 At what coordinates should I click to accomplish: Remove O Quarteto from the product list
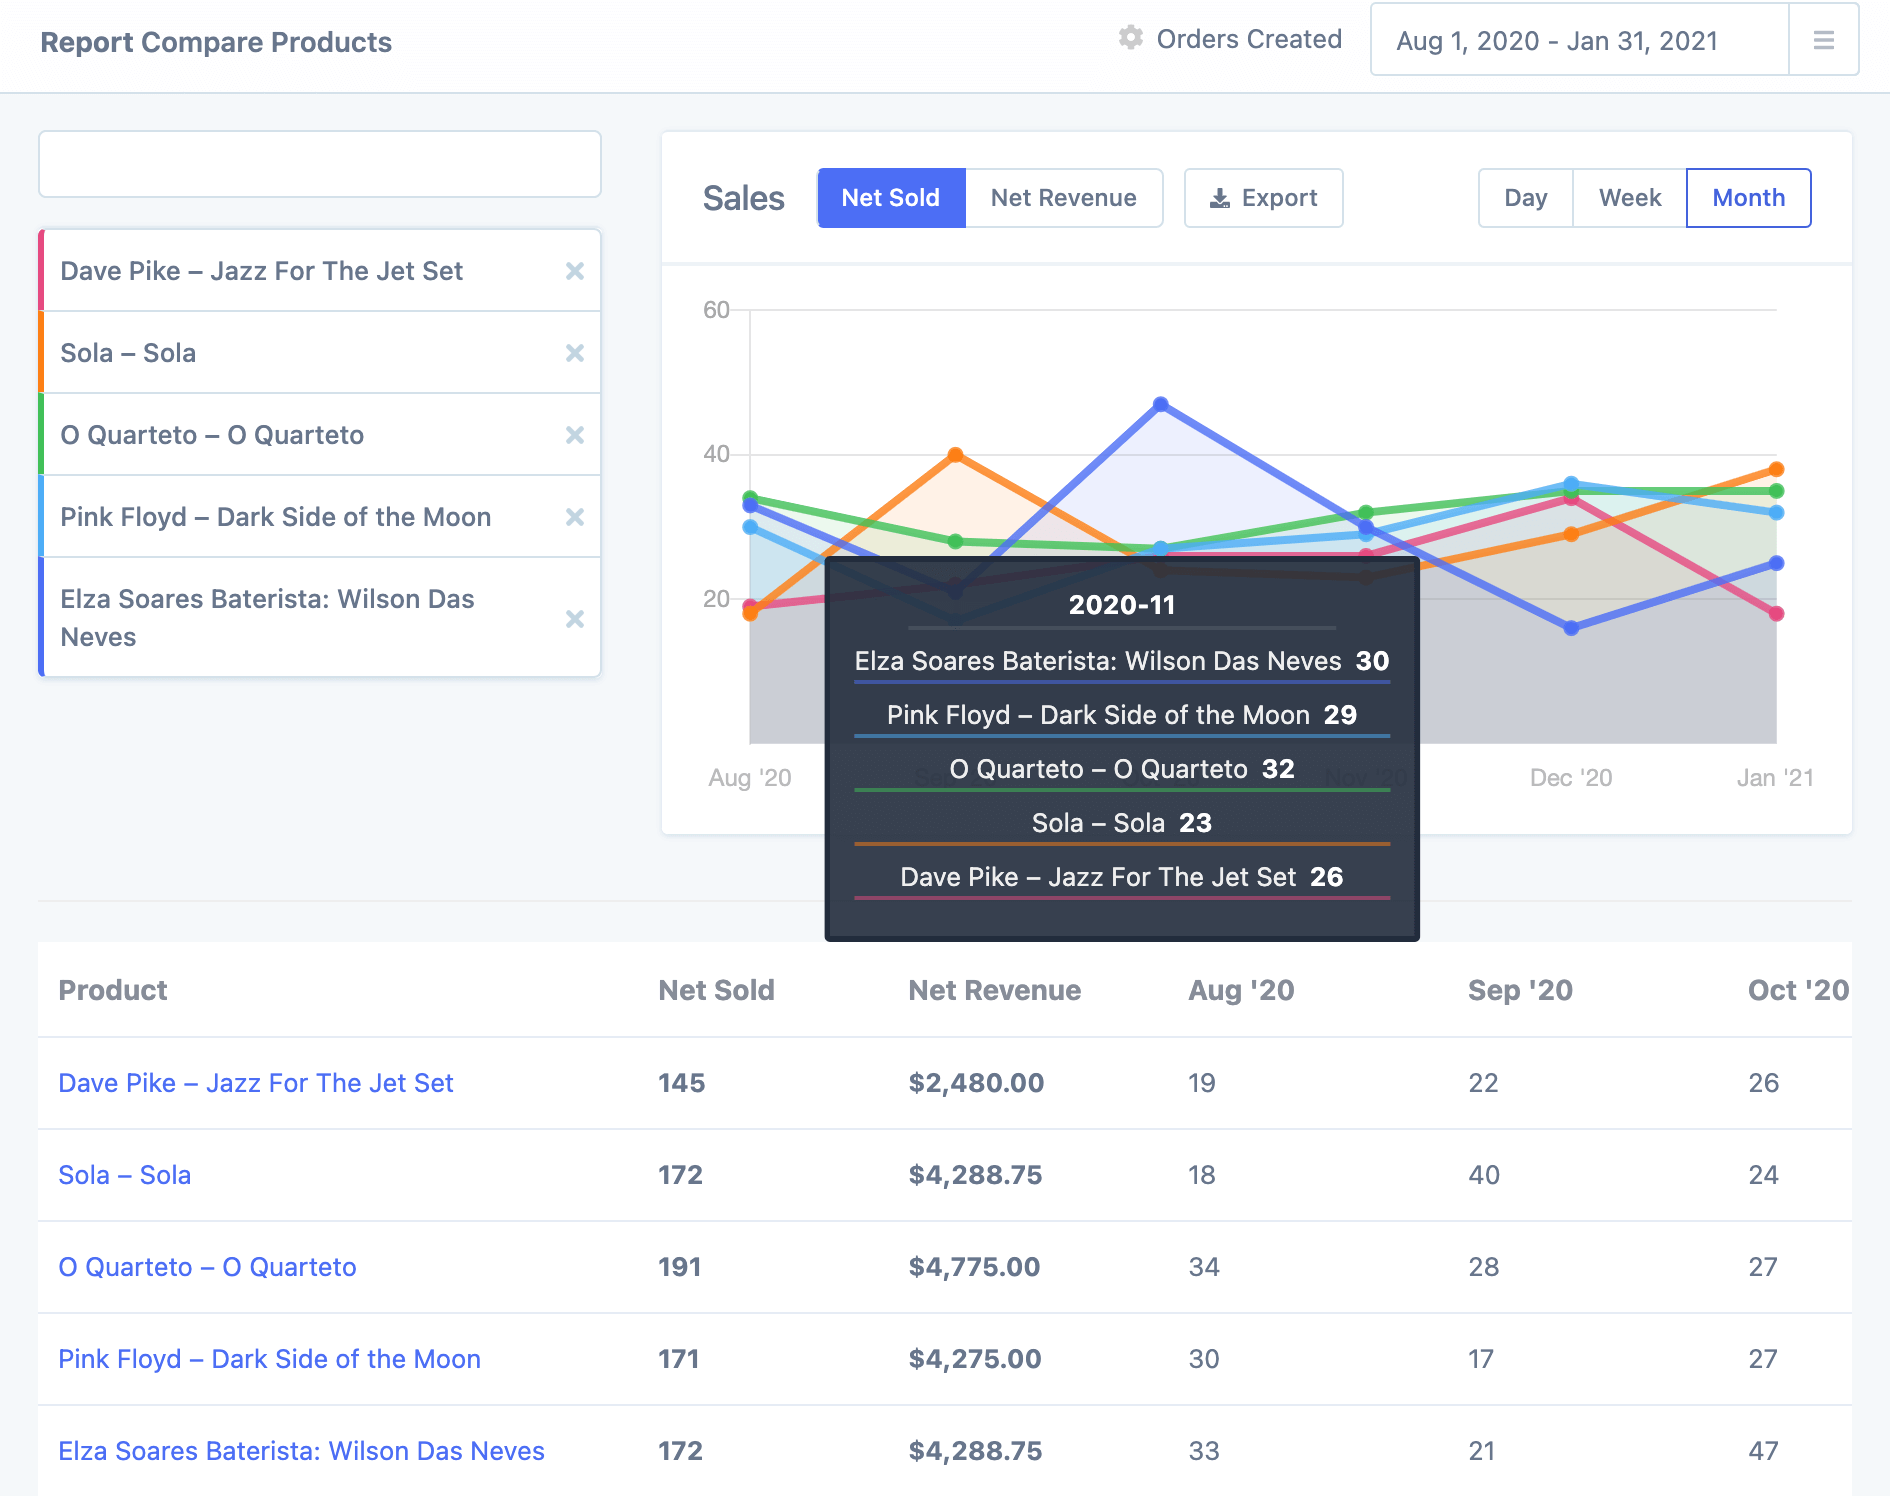(574, 435)
